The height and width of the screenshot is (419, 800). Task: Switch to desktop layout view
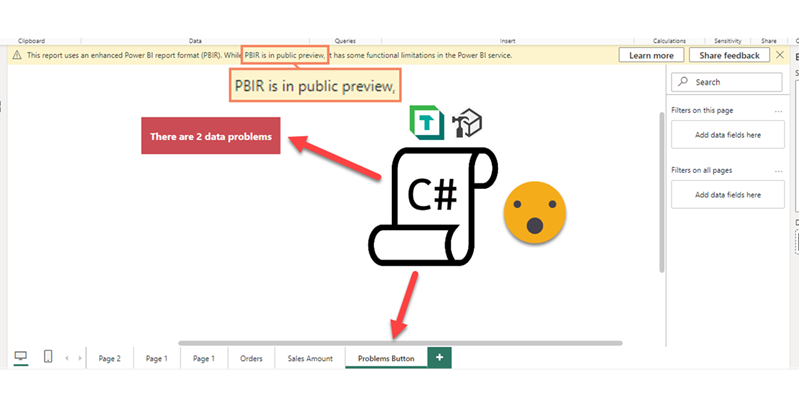pyautogui.click(x=20, y=357)
